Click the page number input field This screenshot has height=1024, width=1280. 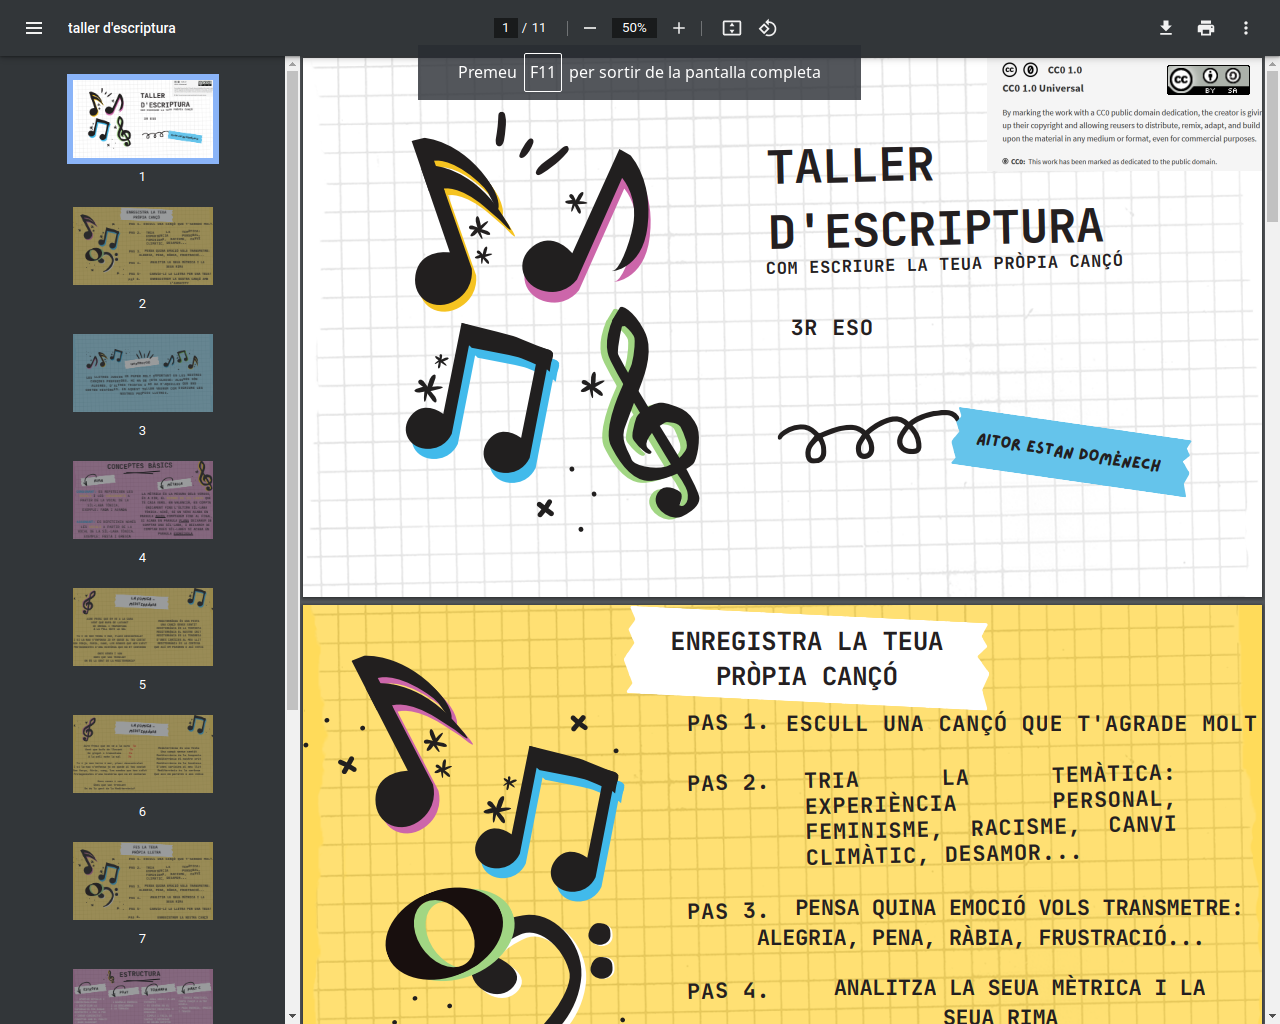[x=506, y=28]
